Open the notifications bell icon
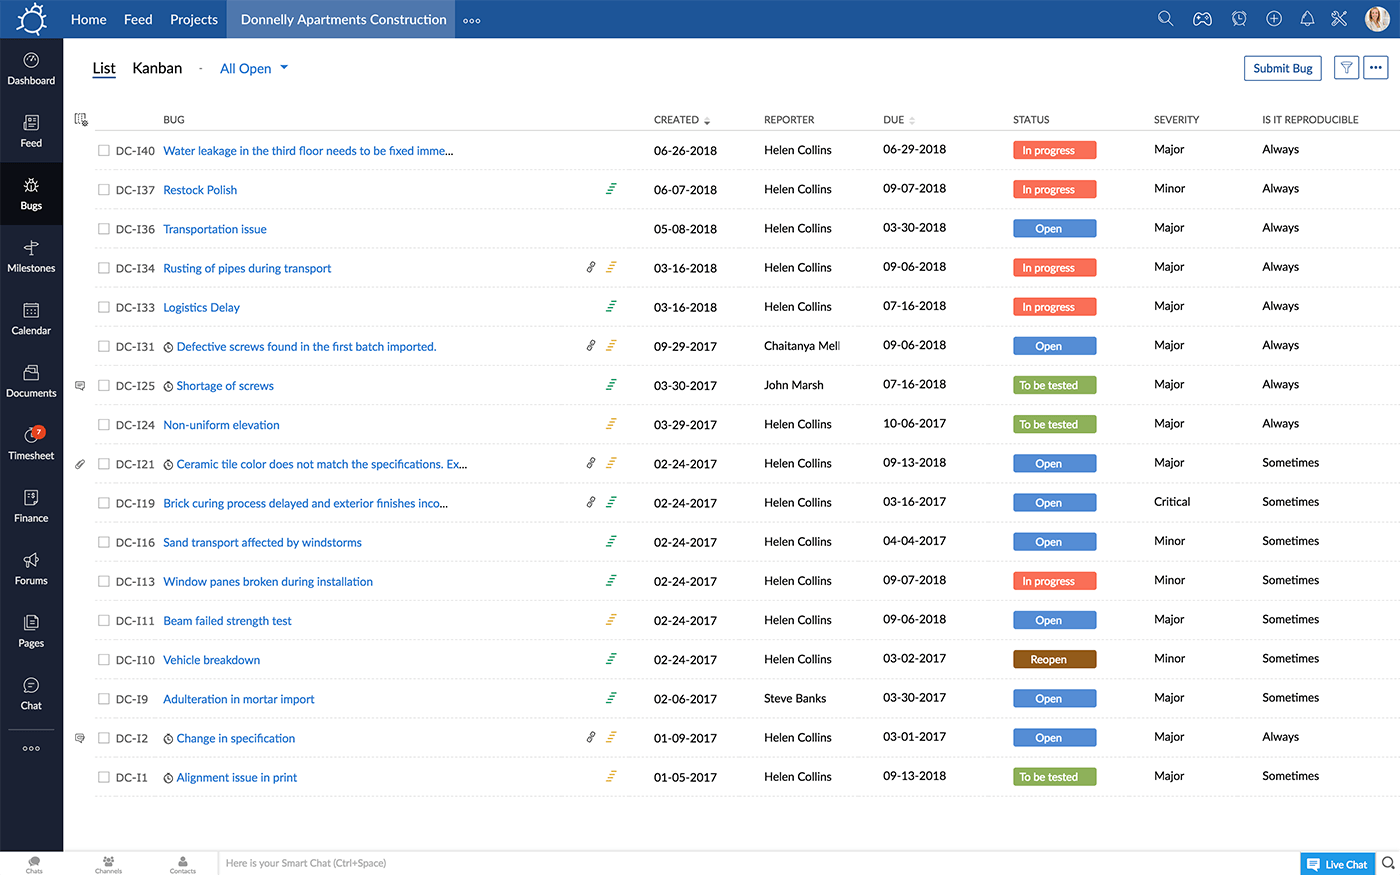This screenshot has width=1400, height=875. (1307, 18)
